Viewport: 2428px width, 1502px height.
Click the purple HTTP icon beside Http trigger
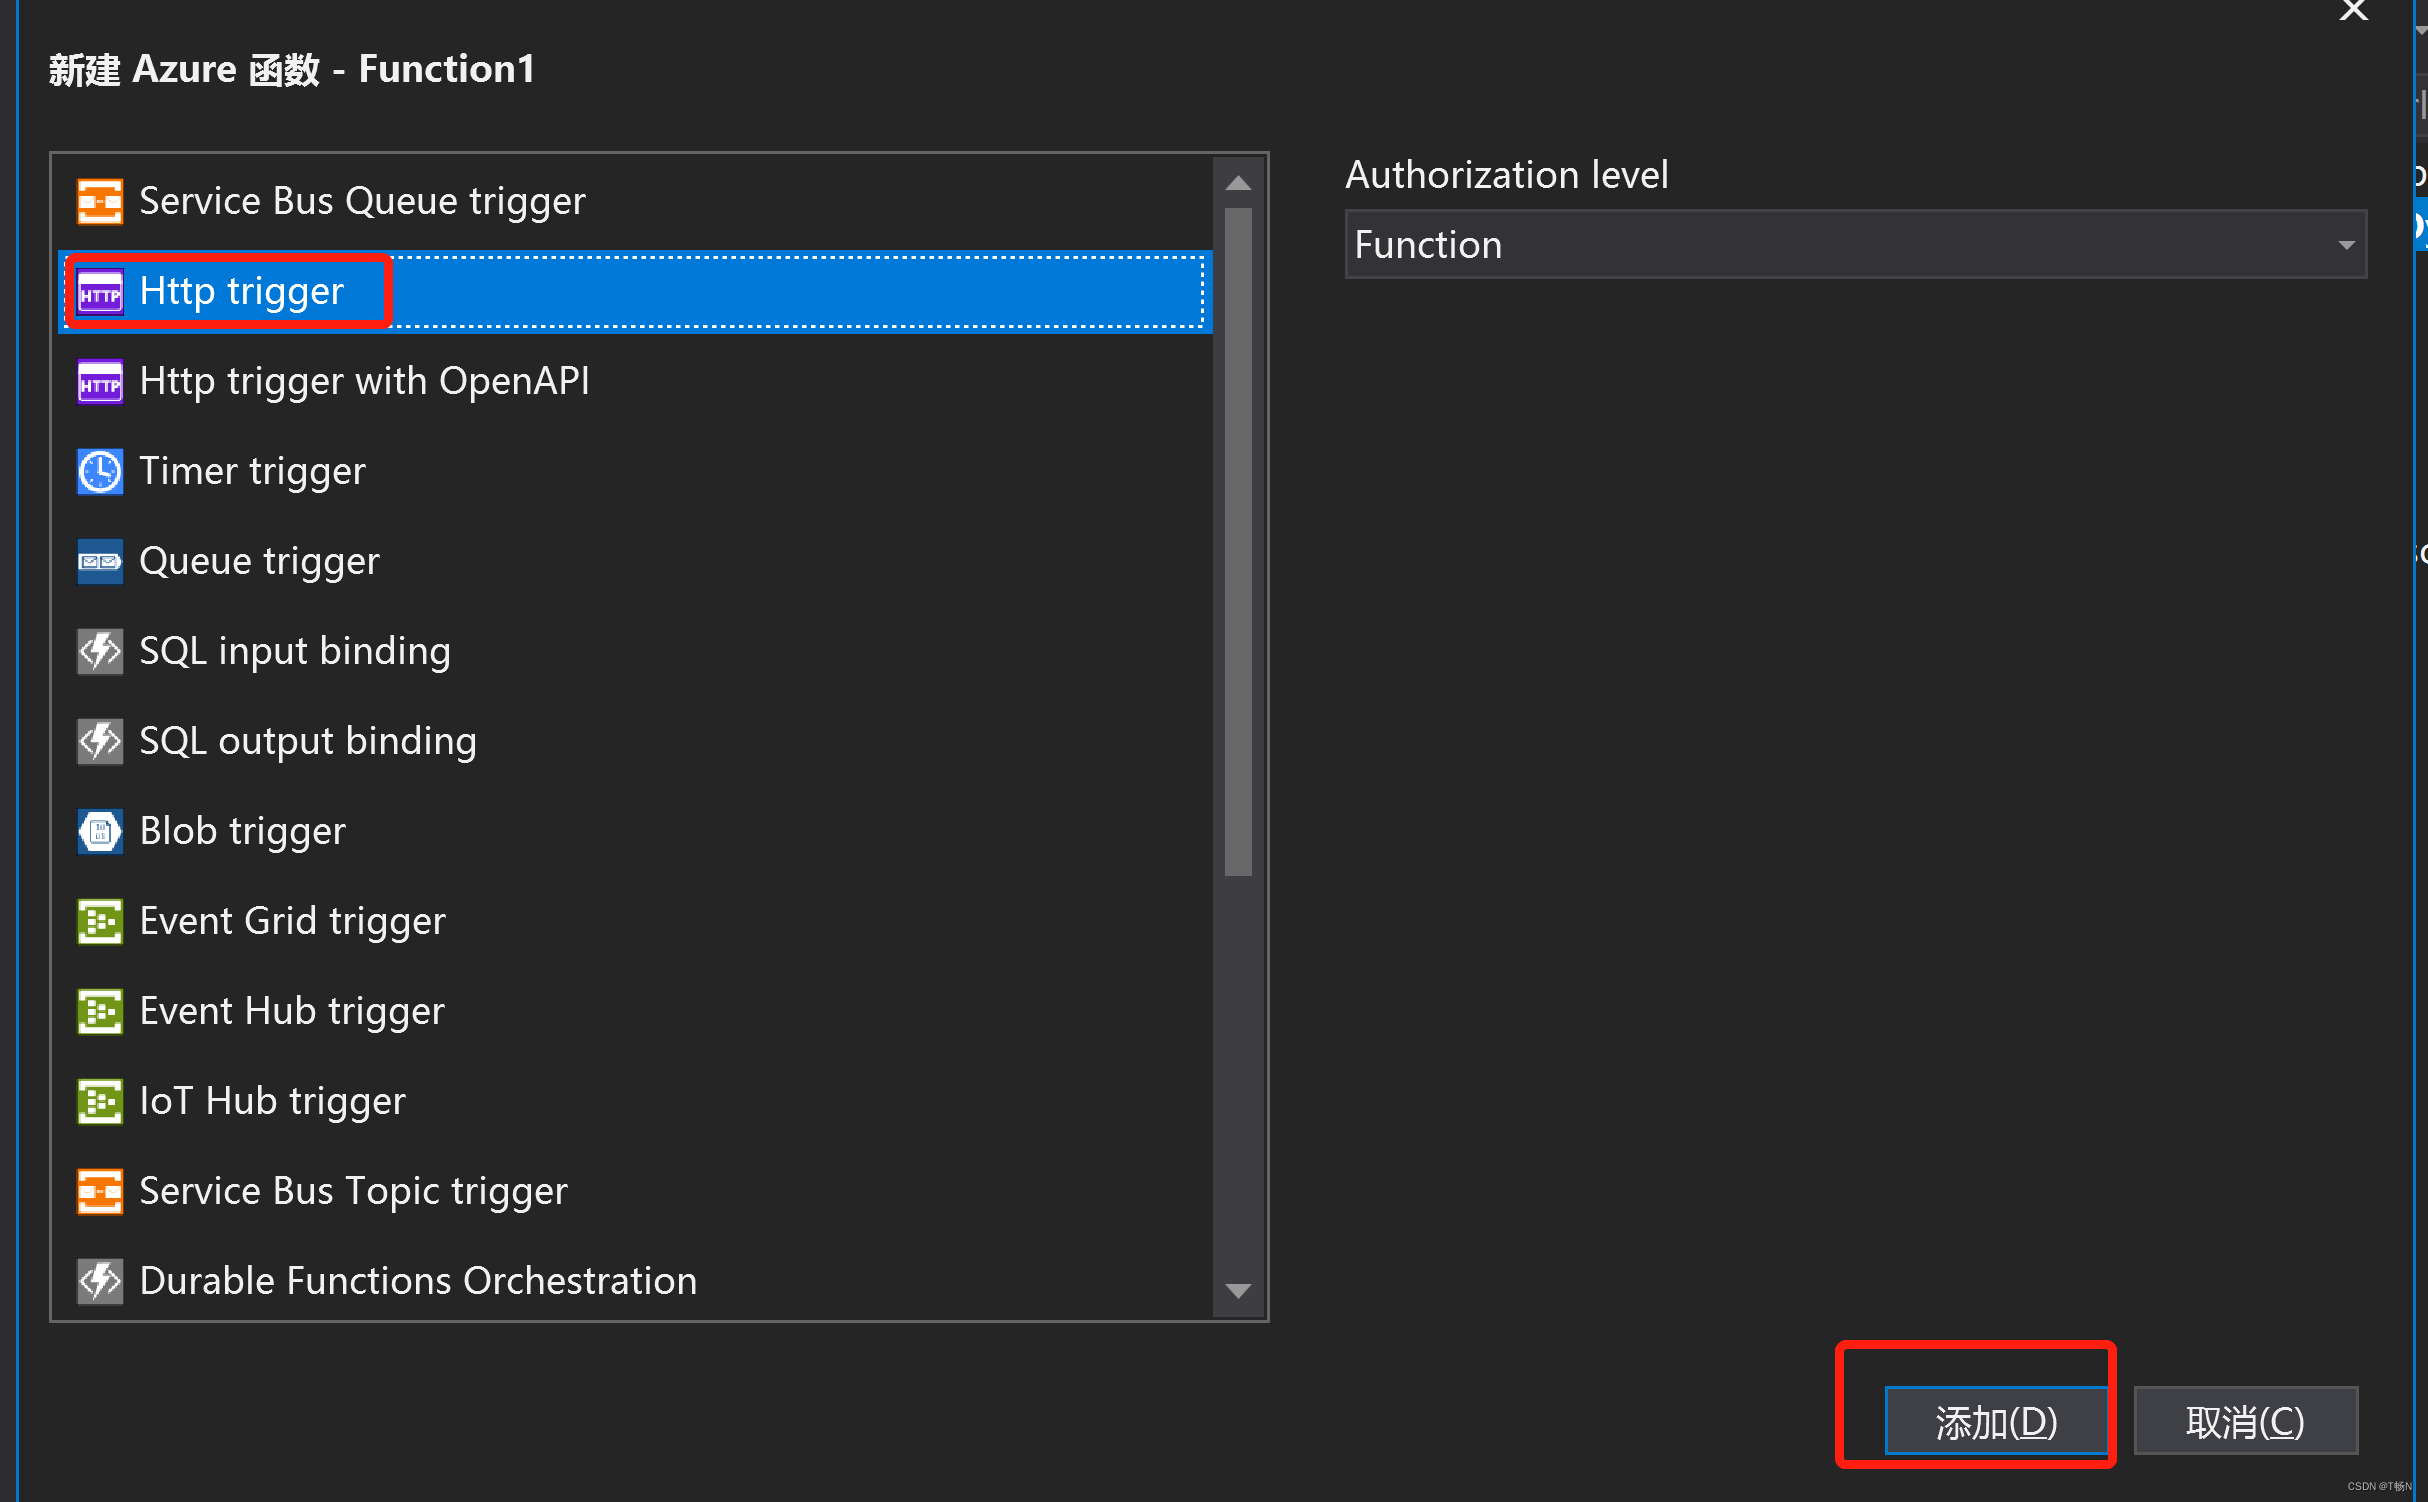pyautogui.click(x=100, y=292)
